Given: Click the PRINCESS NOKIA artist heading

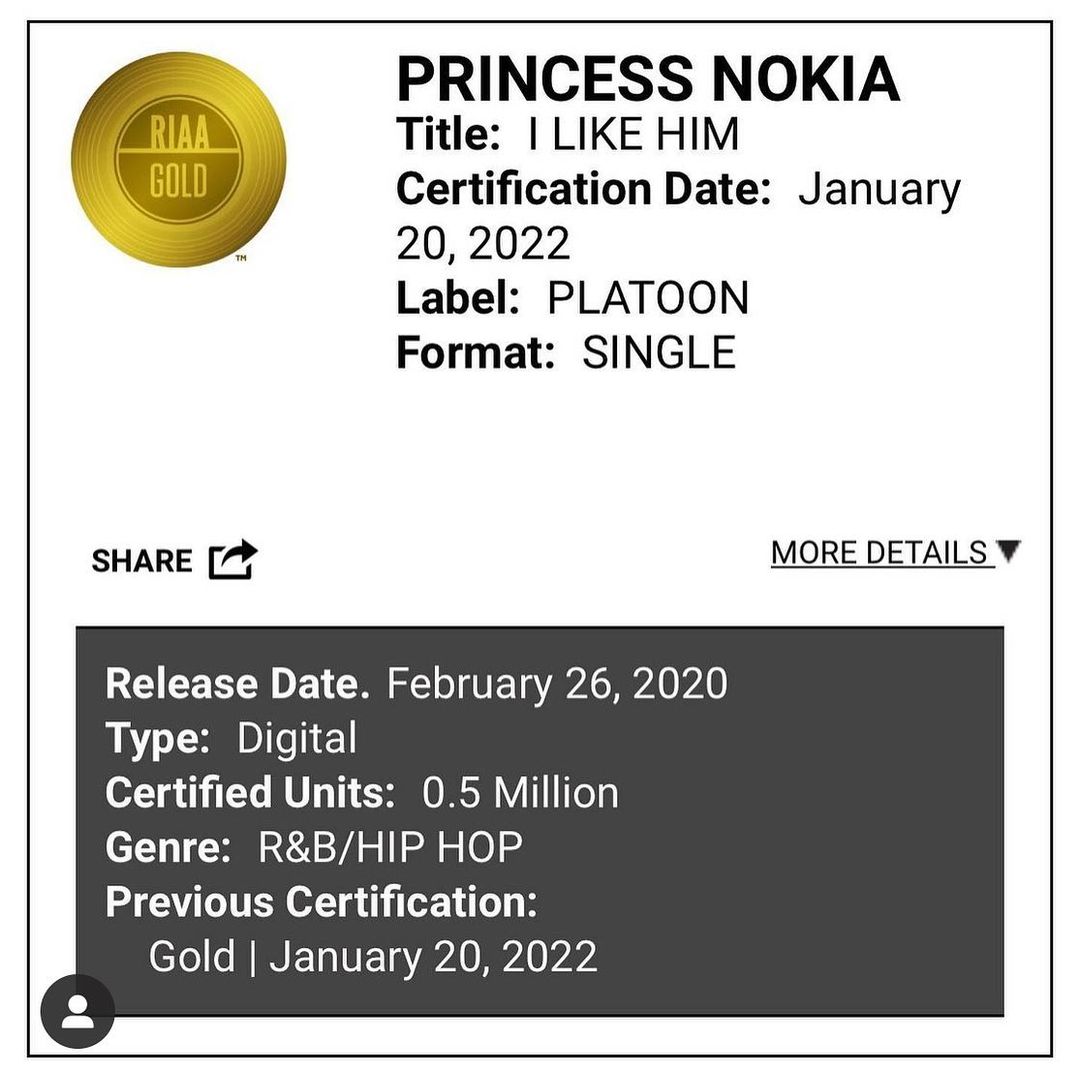Looking at the screenshot, I should (648, 79).
